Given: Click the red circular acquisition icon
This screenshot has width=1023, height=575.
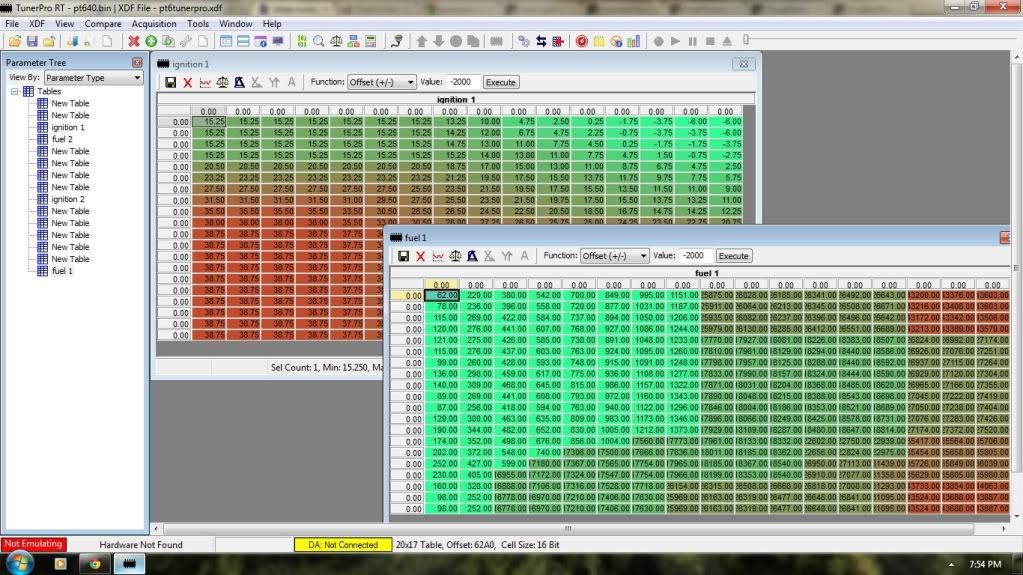Looking at the screenshot, I should coord(581,41).
